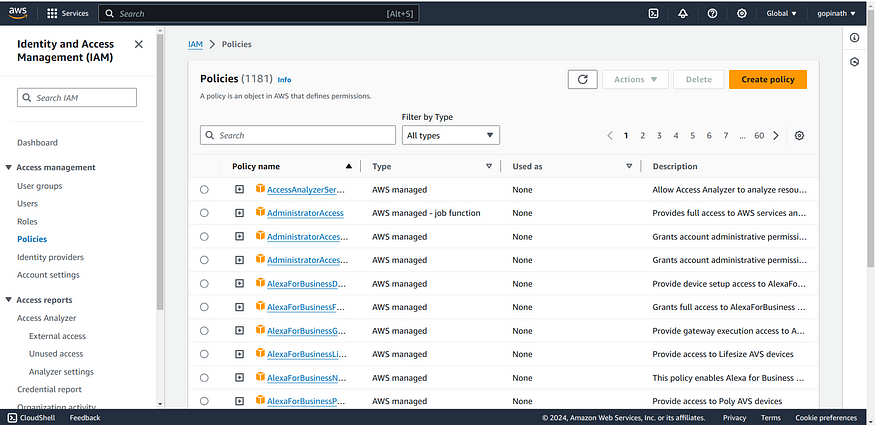Open Access Analyzer in sidebar
The image size is (875, 425).
point(46,318)
